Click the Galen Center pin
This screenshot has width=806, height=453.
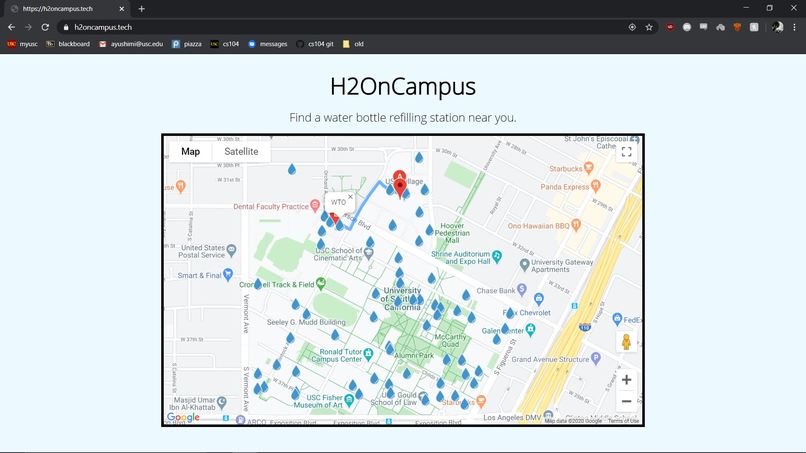pyautogui.click(x=530, y=329)
